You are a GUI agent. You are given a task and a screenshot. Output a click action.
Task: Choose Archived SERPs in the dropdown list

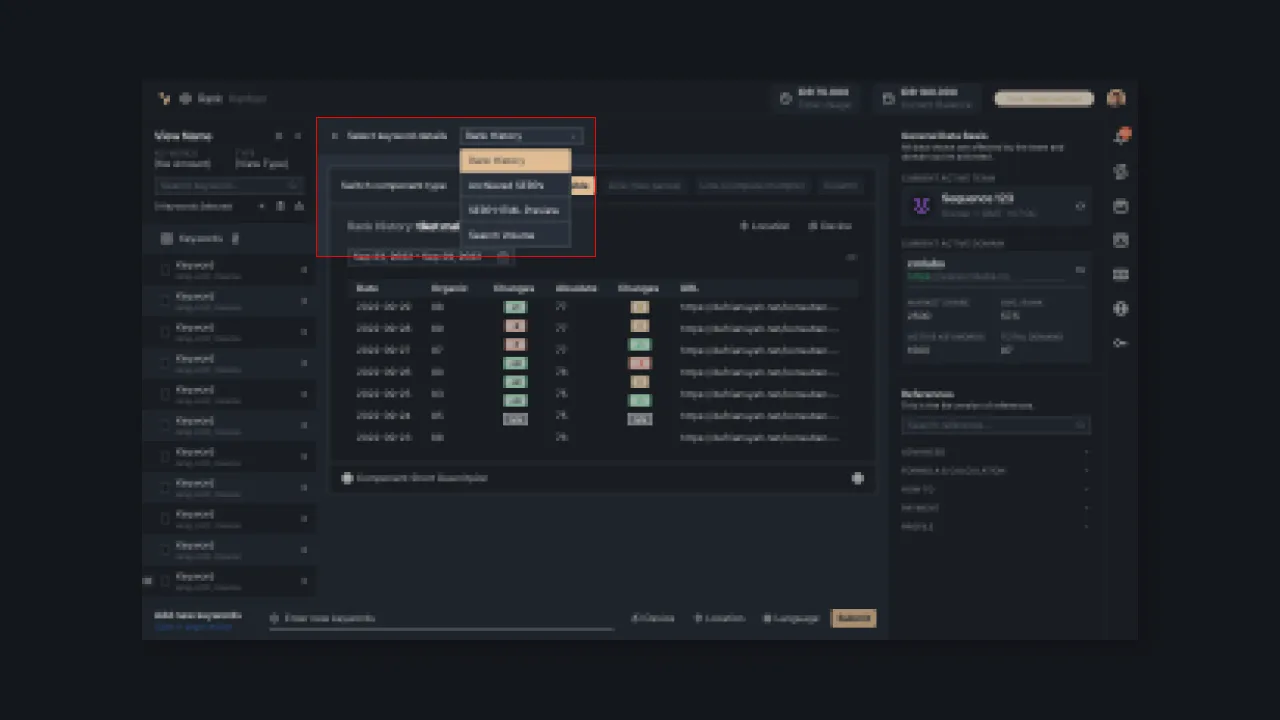point(515,185)
